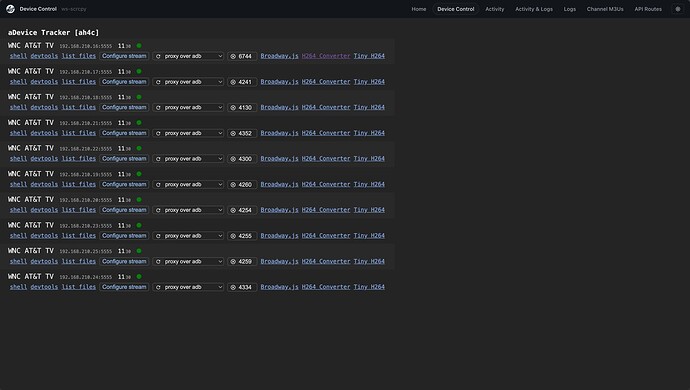Open the Activity nav tab
Viewport: 690px width, 390px height.
495,9
